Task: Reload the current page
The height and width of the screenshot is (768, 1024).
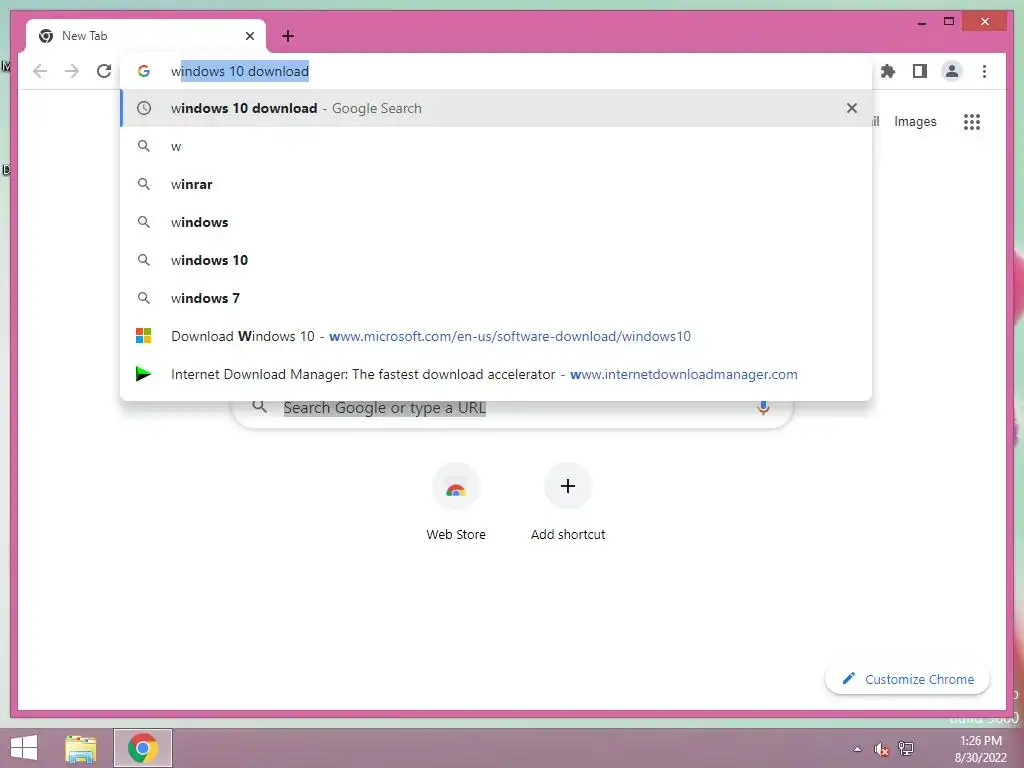Action: click(104, 71)
